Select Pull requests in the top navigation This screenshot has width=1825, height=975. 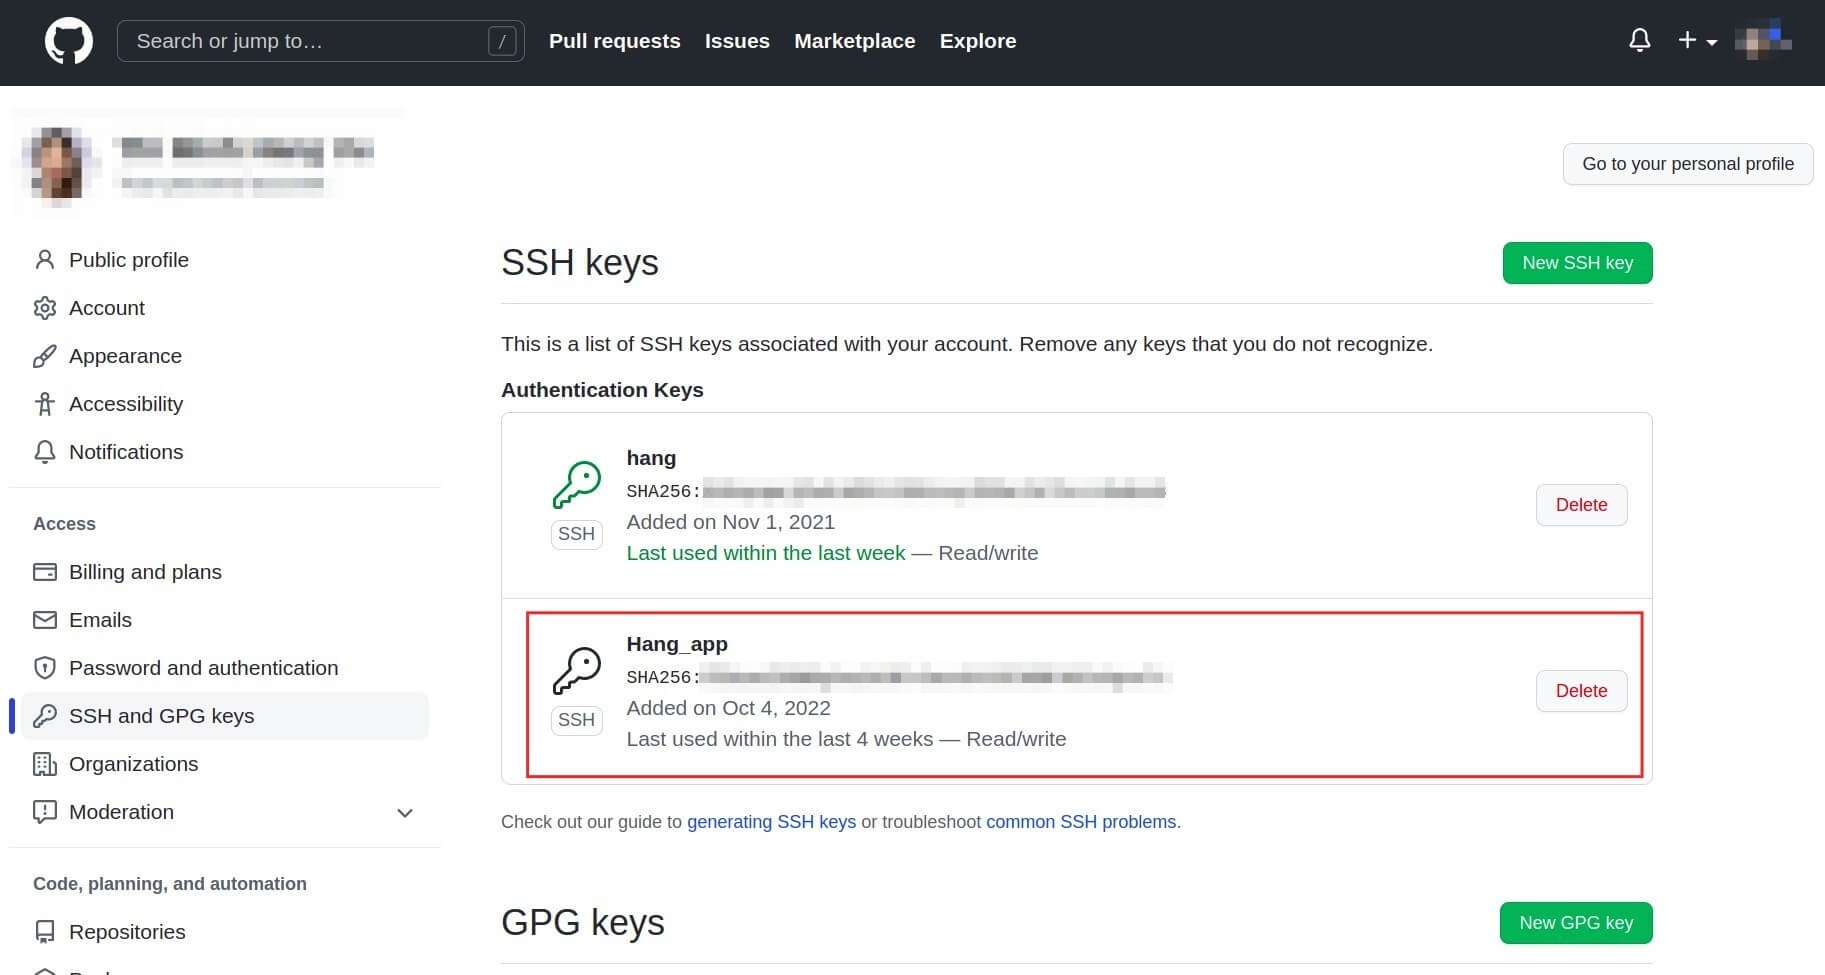point(614,41)
